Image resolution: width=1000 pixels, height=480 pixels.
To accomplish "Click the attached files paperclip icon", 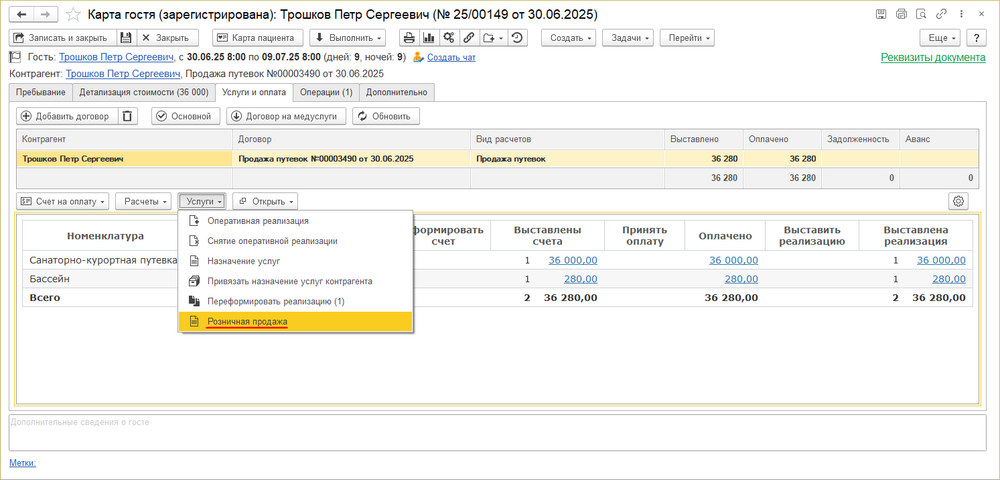I will click(469, 38).
